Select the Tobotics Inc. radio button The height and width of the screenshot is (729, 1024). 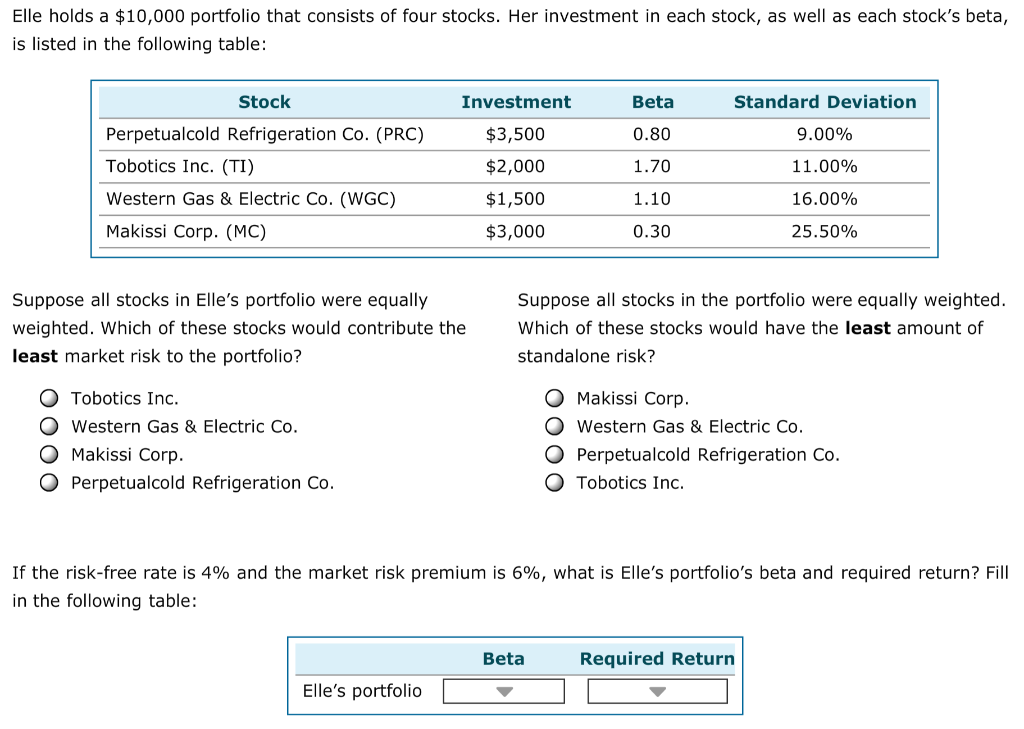48,397
